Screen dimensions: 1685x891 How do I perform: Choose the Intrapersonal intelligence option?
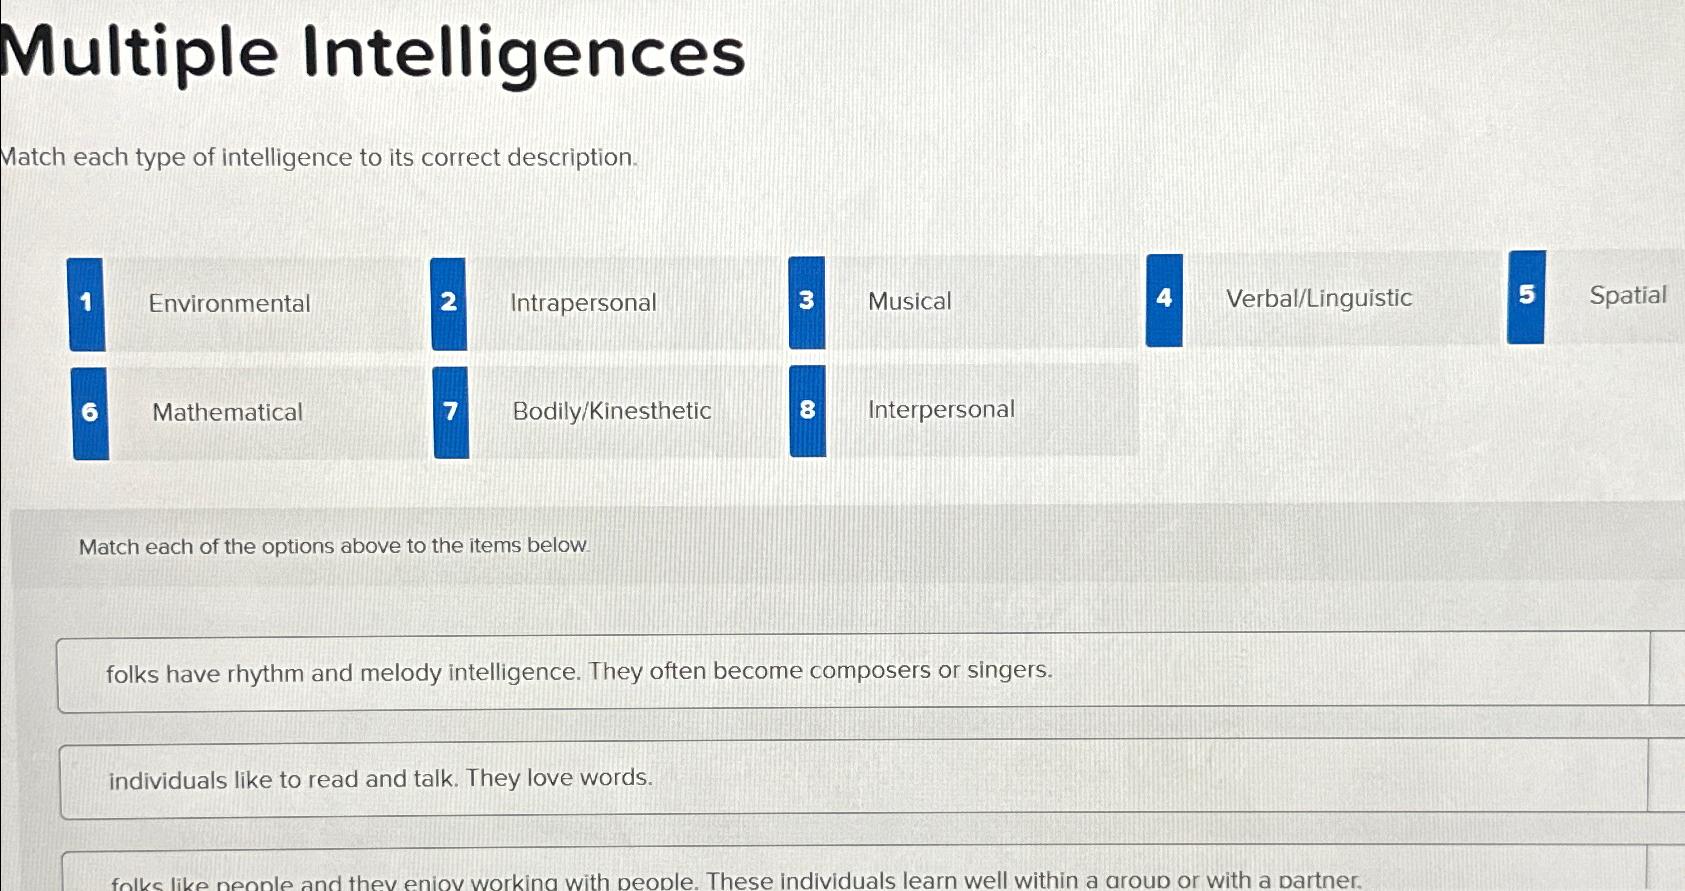[583, 302]
